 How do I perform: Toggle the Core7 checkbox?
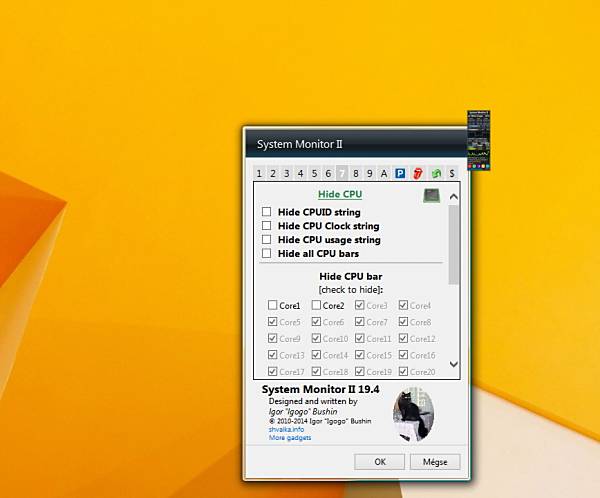tap(360, 322)
